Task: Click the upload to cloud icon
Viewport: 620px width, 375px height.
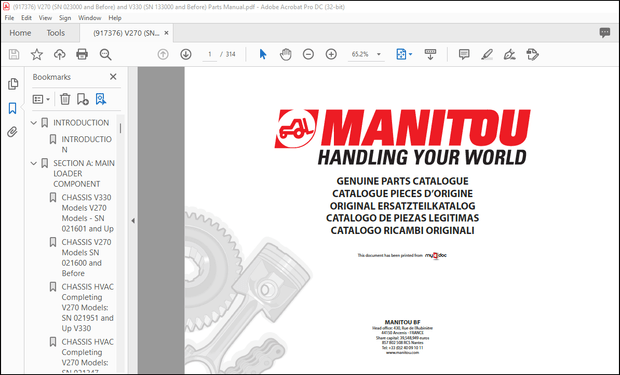Action: (59, 54)
